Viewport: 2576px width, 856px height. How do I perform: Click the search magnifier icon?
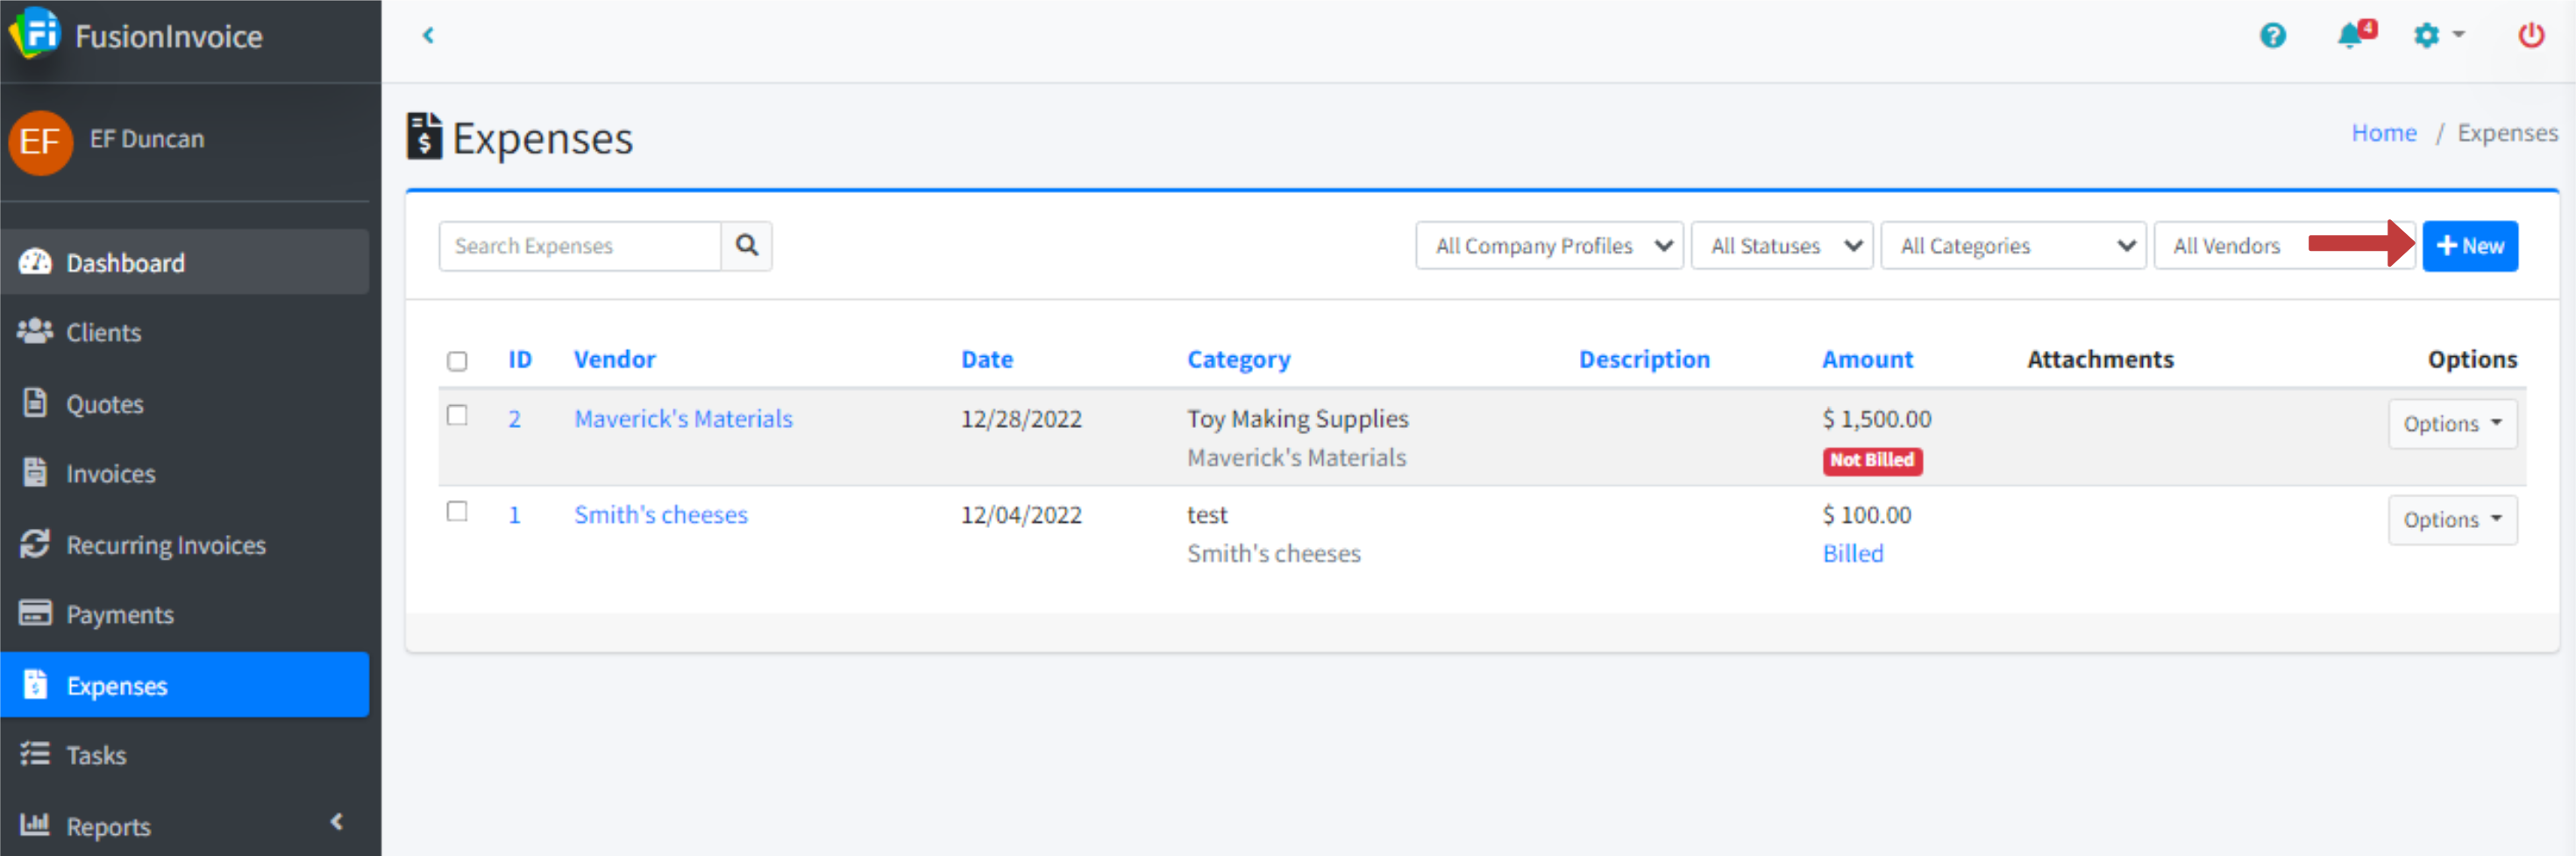(746, 246)
